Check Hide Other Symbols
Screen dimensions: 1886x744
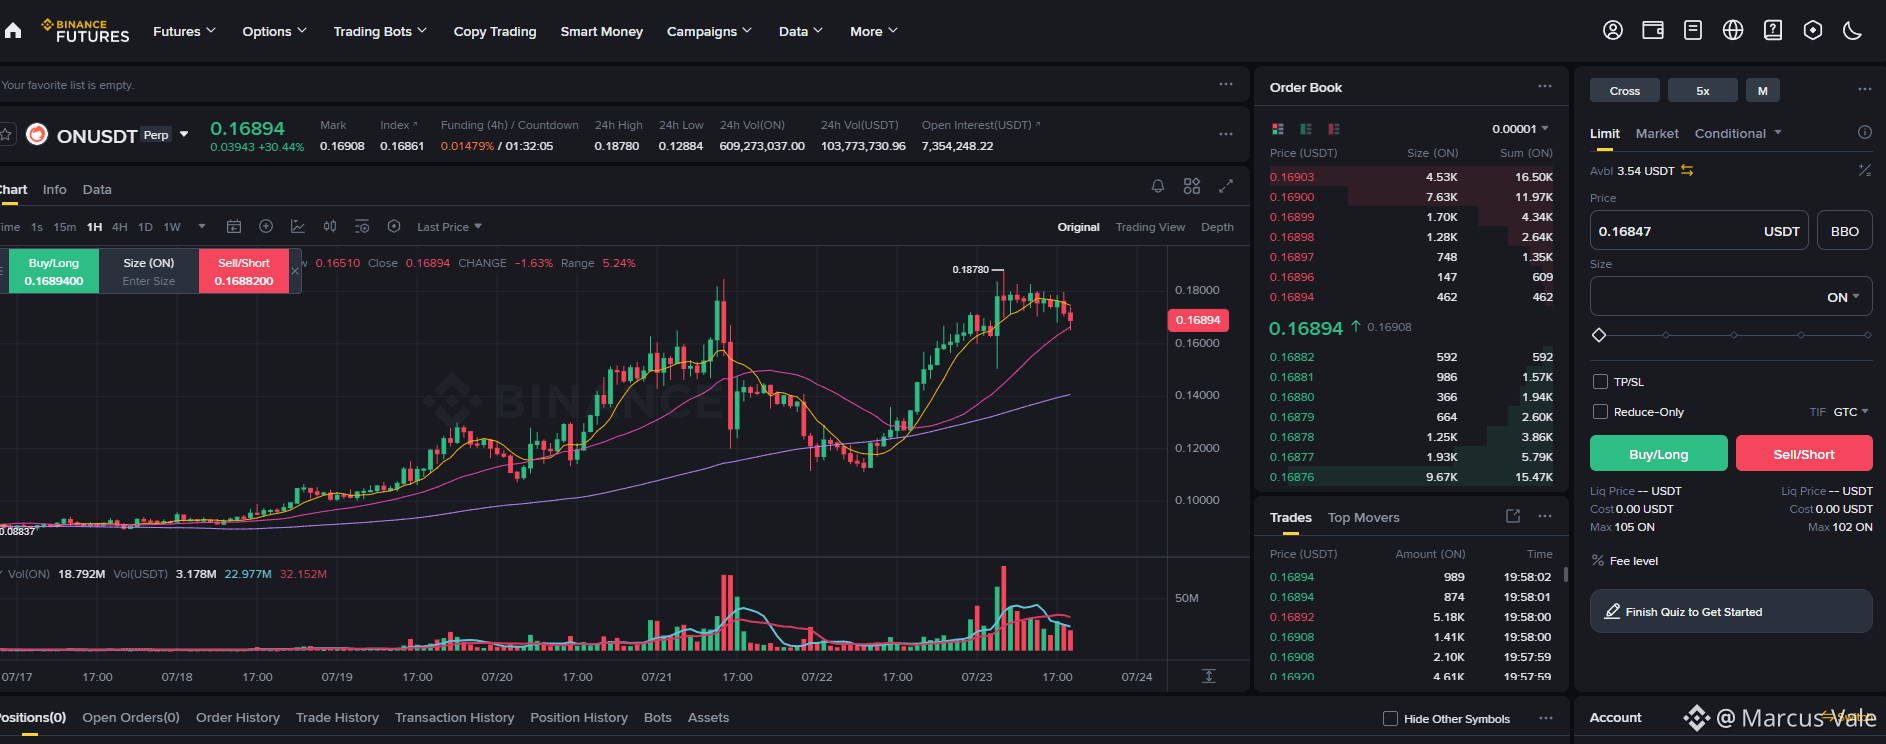coord(1390,719)
